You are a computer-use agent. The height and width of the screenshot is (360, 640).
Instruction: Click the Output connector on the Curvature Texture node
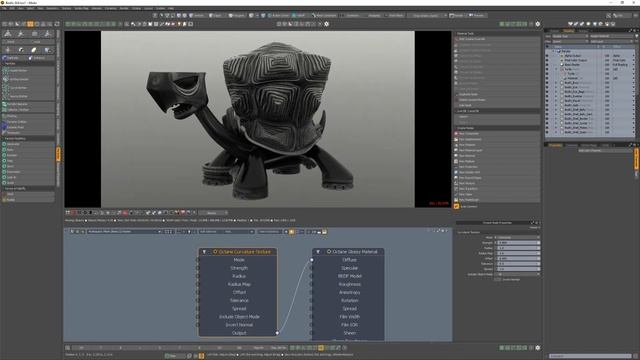pyautogui.click(x=277, y=333)
